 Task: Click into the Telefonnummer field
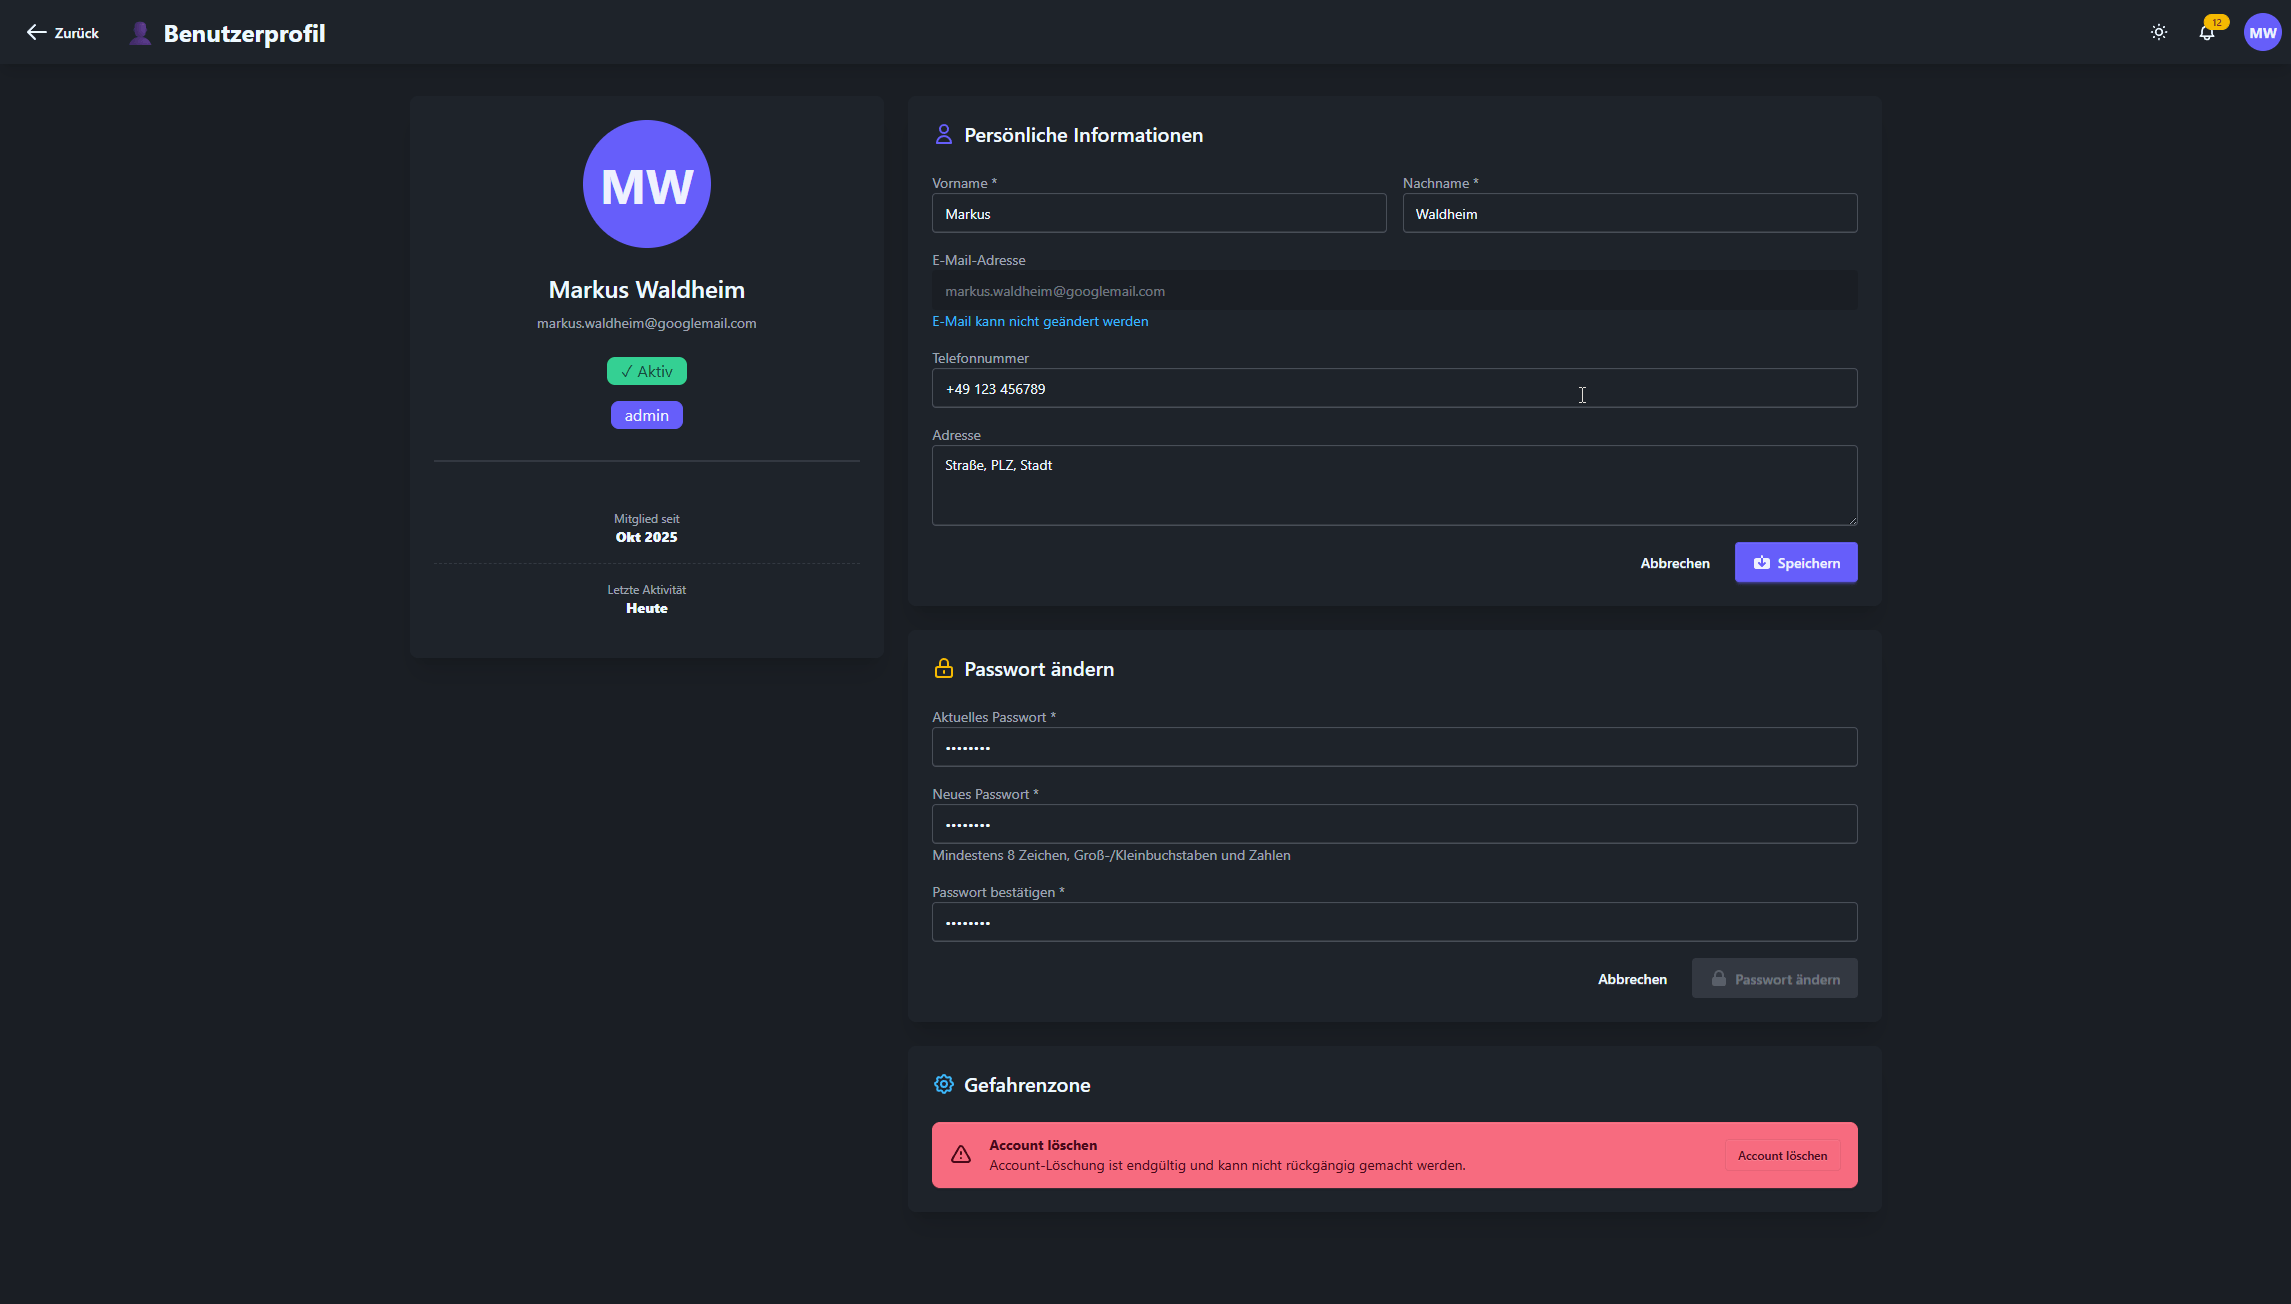click(1394, 389)
